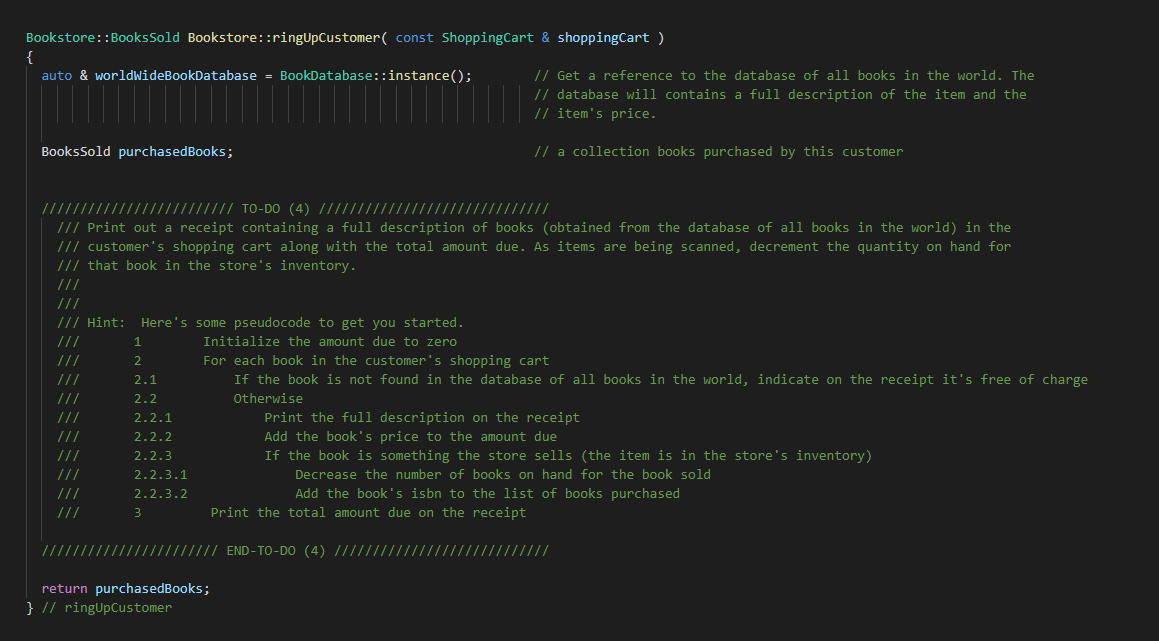
Task: Click purchasedBooks in the return statement
Action: [x=149, y=589]
